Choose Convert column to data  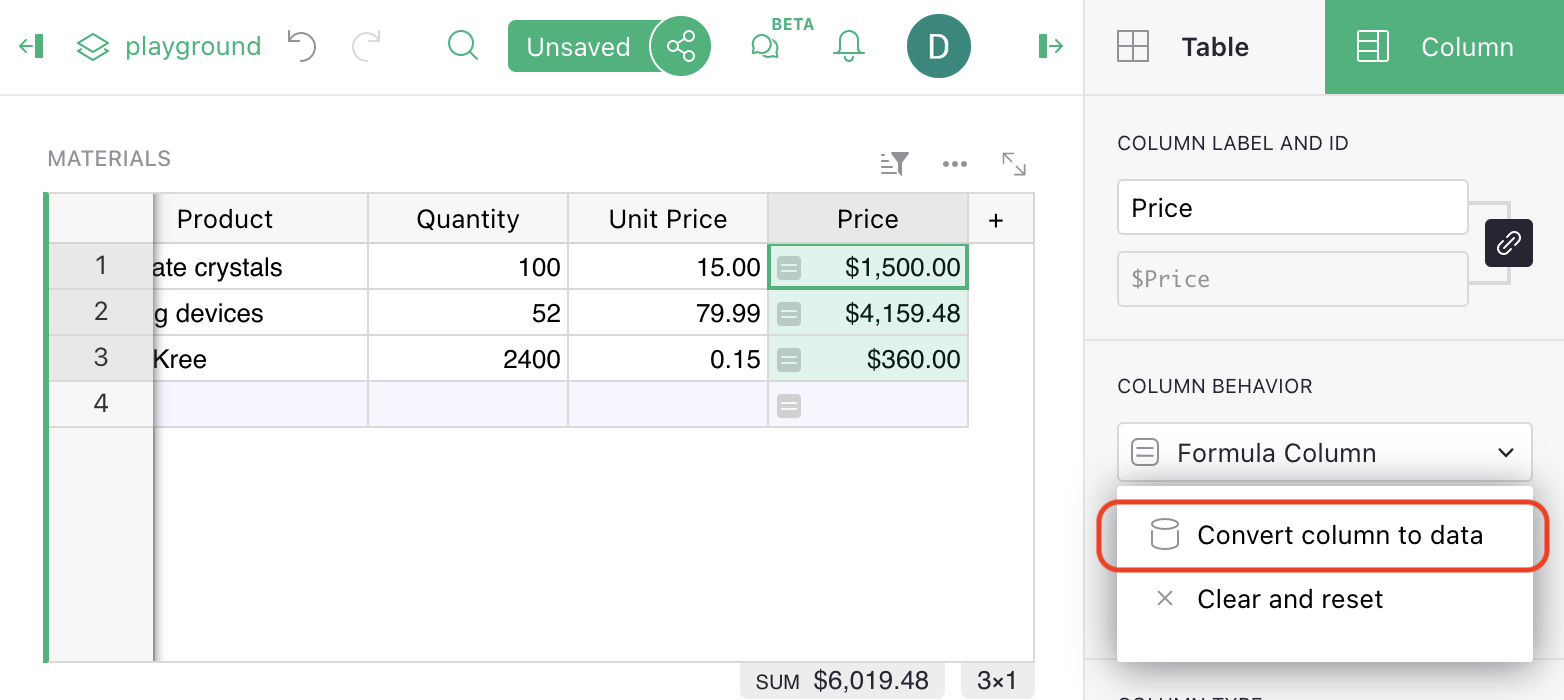[x=1323, y=535]
